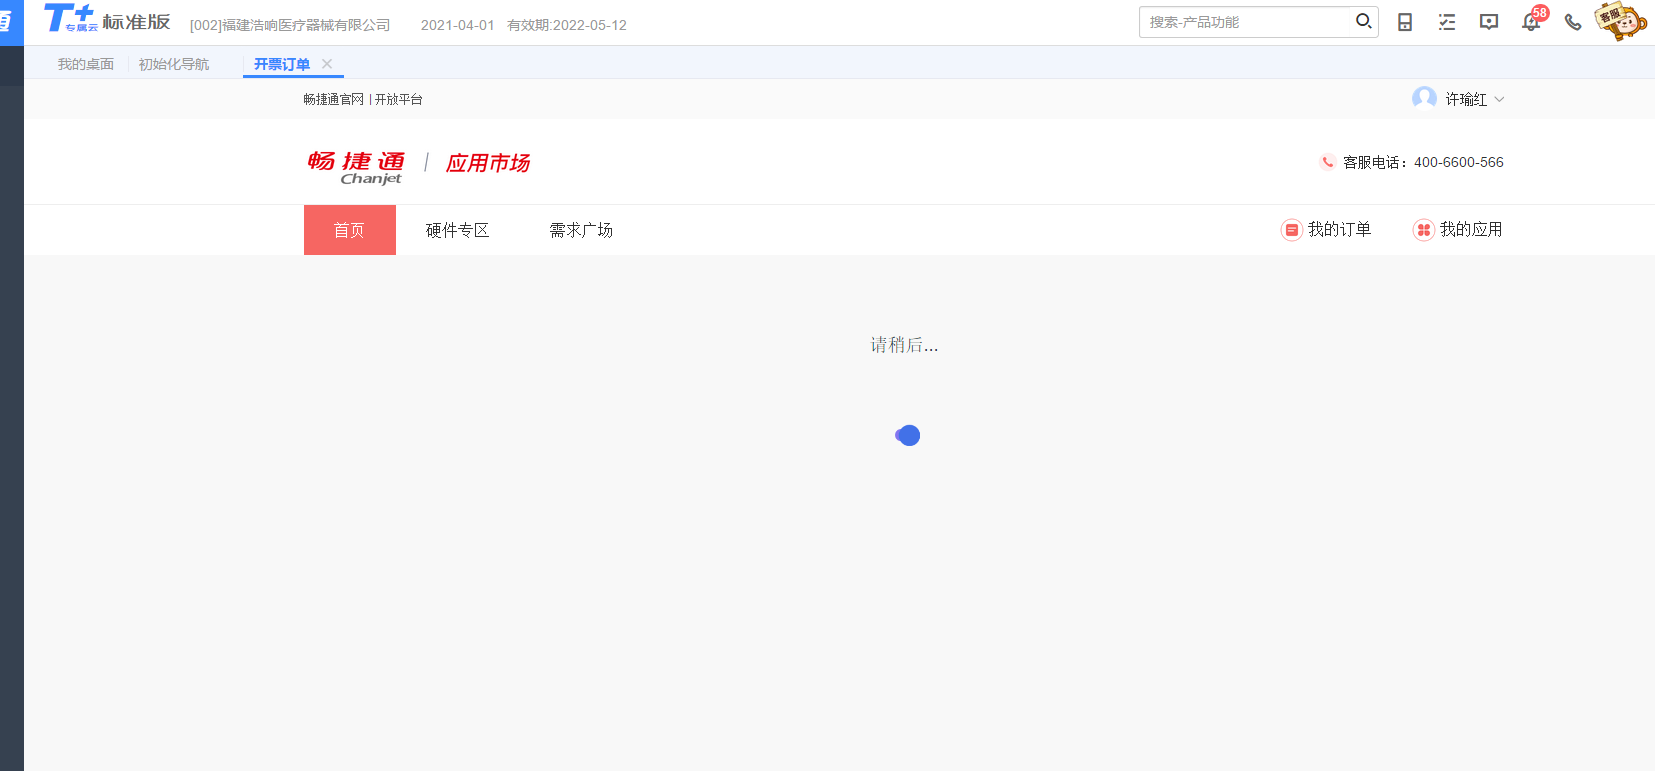Go to 首页 in app market
The image size is (1655, 771).
[350, 230]
